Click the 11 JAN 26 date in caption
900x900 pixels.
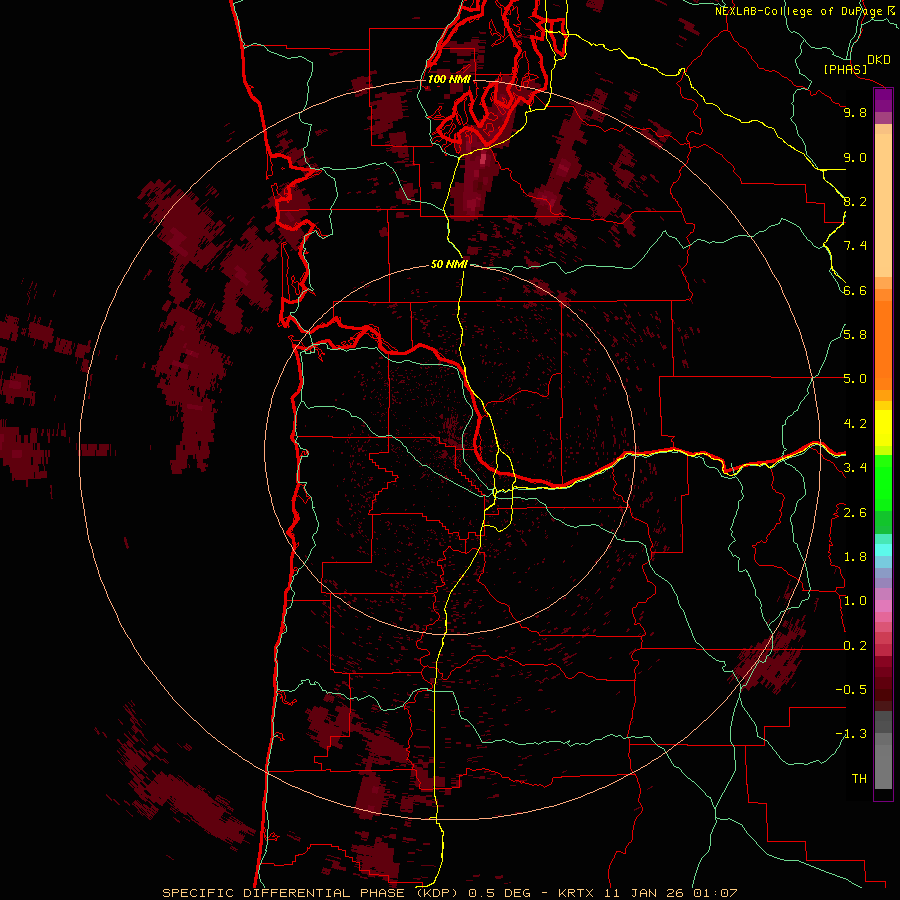(645, 893)
